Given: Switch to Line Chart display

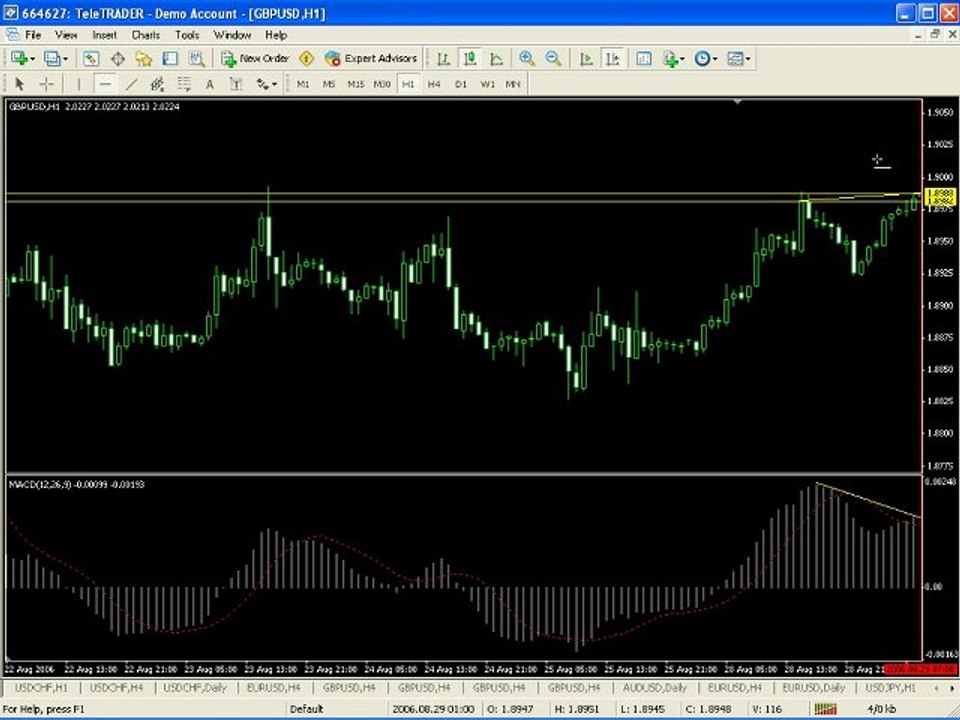Looking at the screenshot, I should (497, 59).
